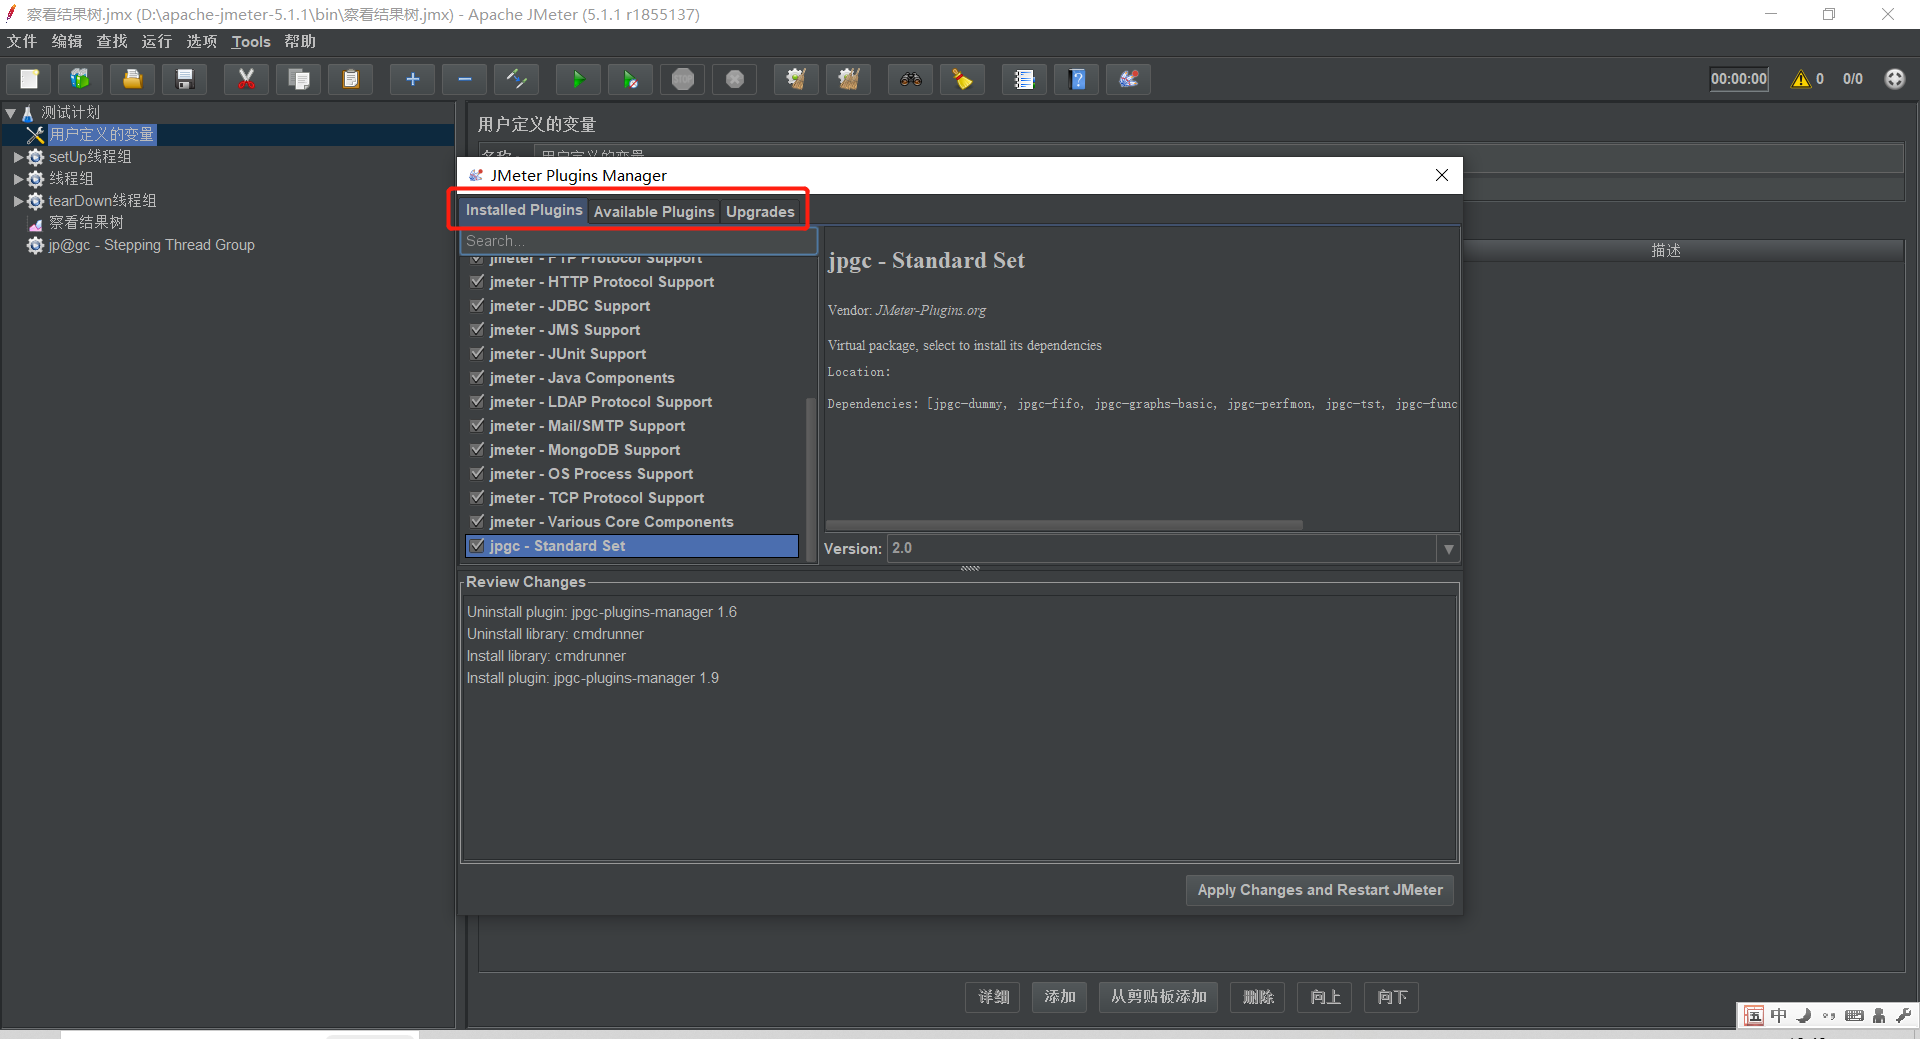1920x1039 pixels.
Task: Open the Tools menu
Action: [251, 42]
